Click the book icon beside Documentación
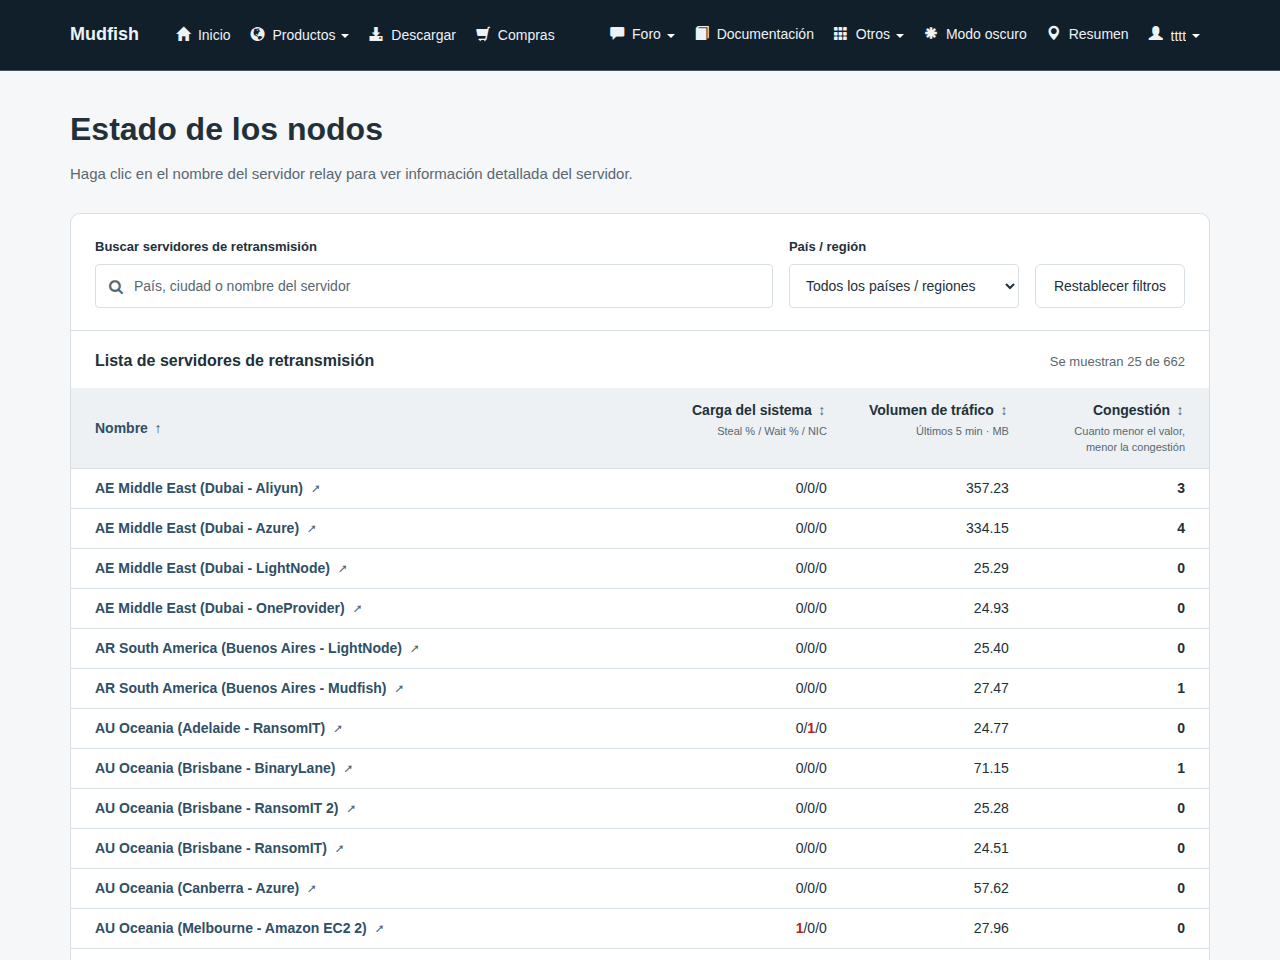The height and width of the screenshot is (960, 1280). (702, 33)
